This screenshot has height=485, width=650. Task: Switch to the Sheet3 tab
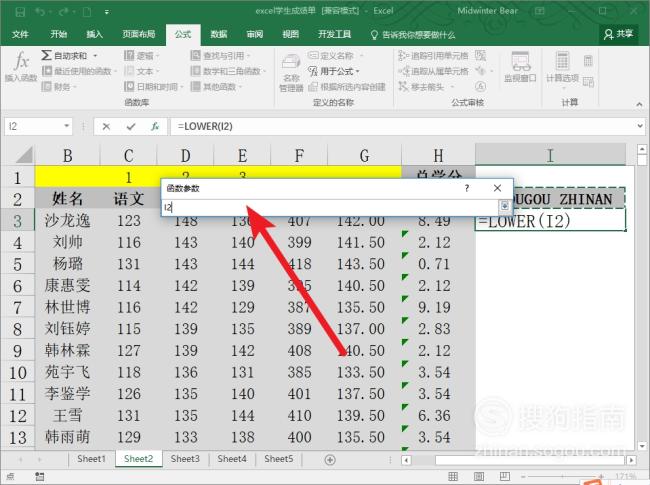(185, 459)
